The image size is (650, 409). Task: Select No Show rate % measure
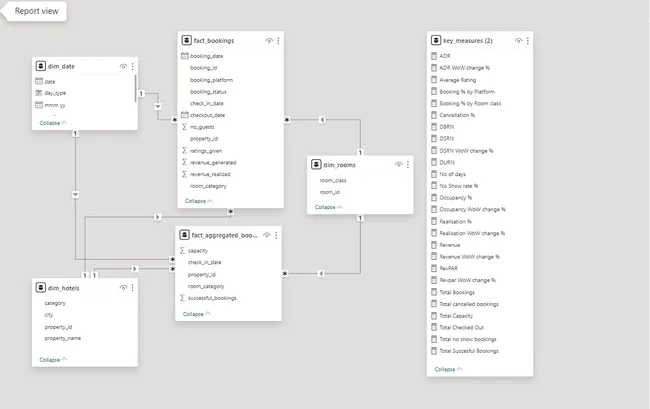click(458, 186)
